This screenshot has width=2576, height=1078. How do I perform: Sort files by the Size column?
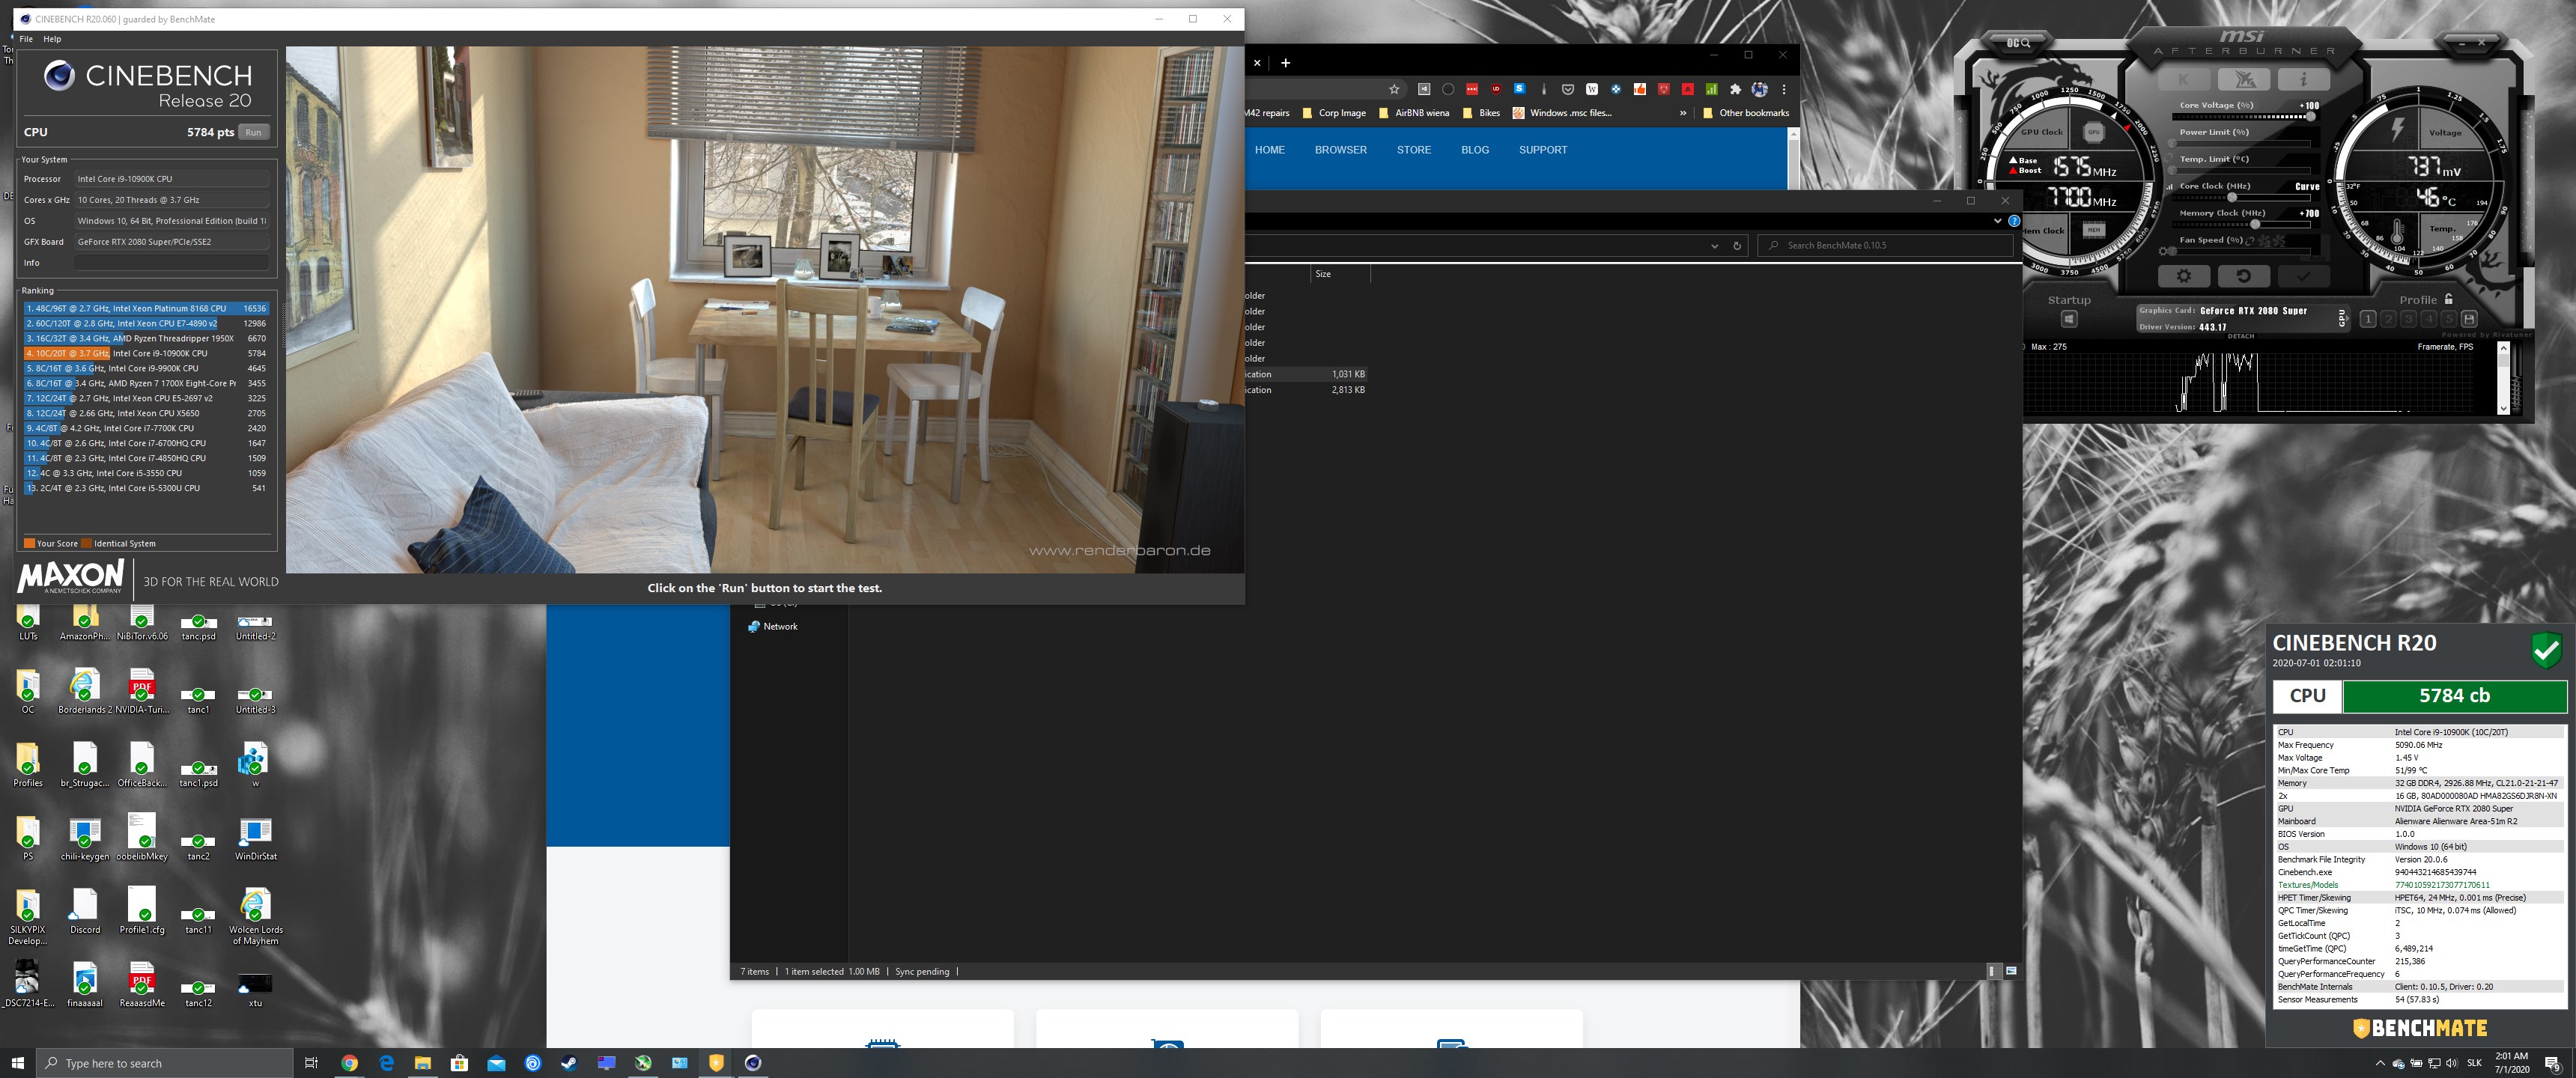(x=1339, y=274)
